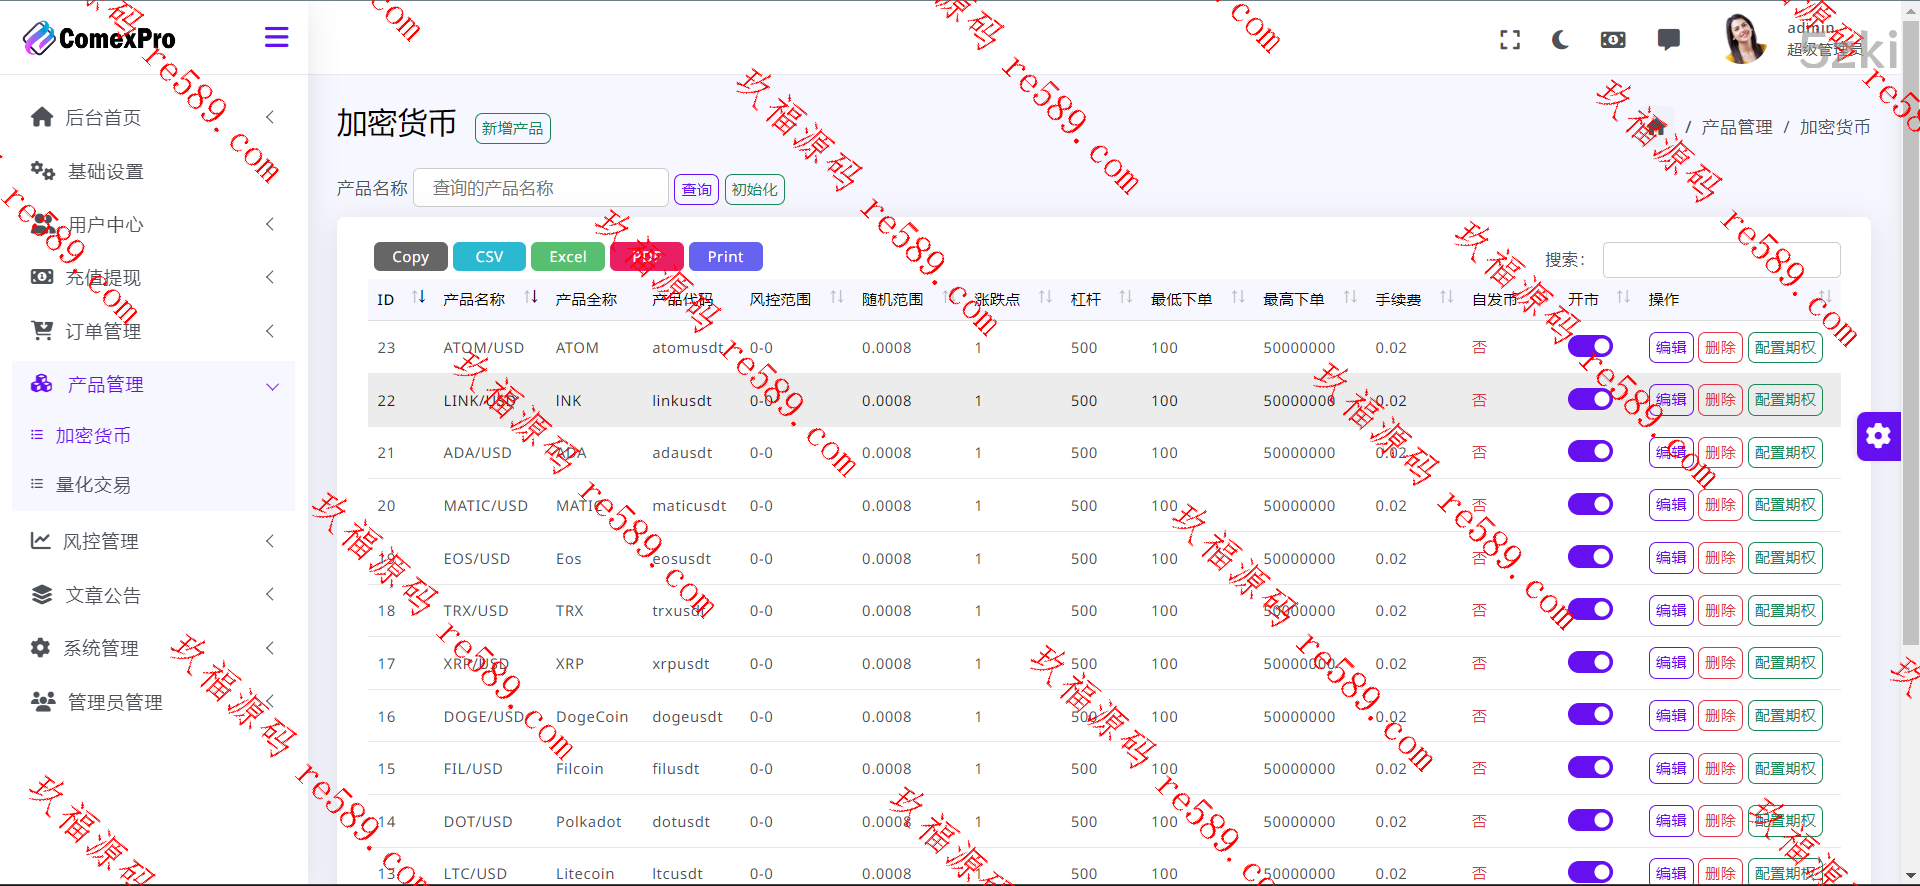This screenshot has width=1920, height=886.
Task: Switch to dark mode via moon icon
Action: [x=1560, y=40]
